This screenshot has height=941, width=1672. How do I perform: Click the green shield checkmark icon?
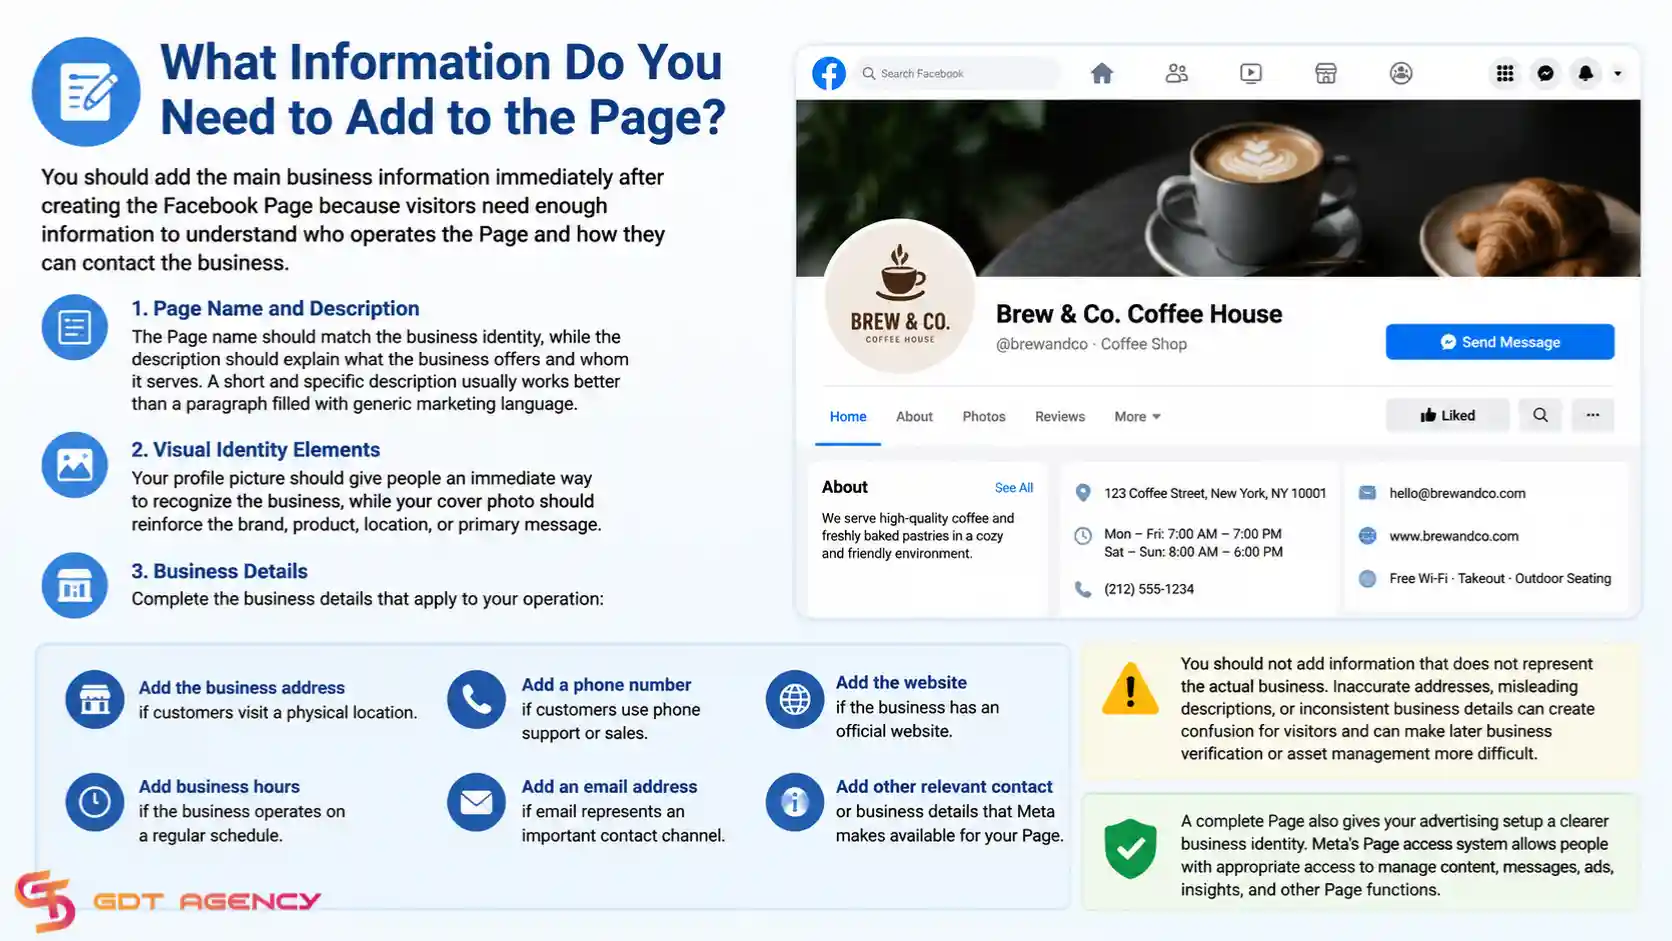[1130, 848]
